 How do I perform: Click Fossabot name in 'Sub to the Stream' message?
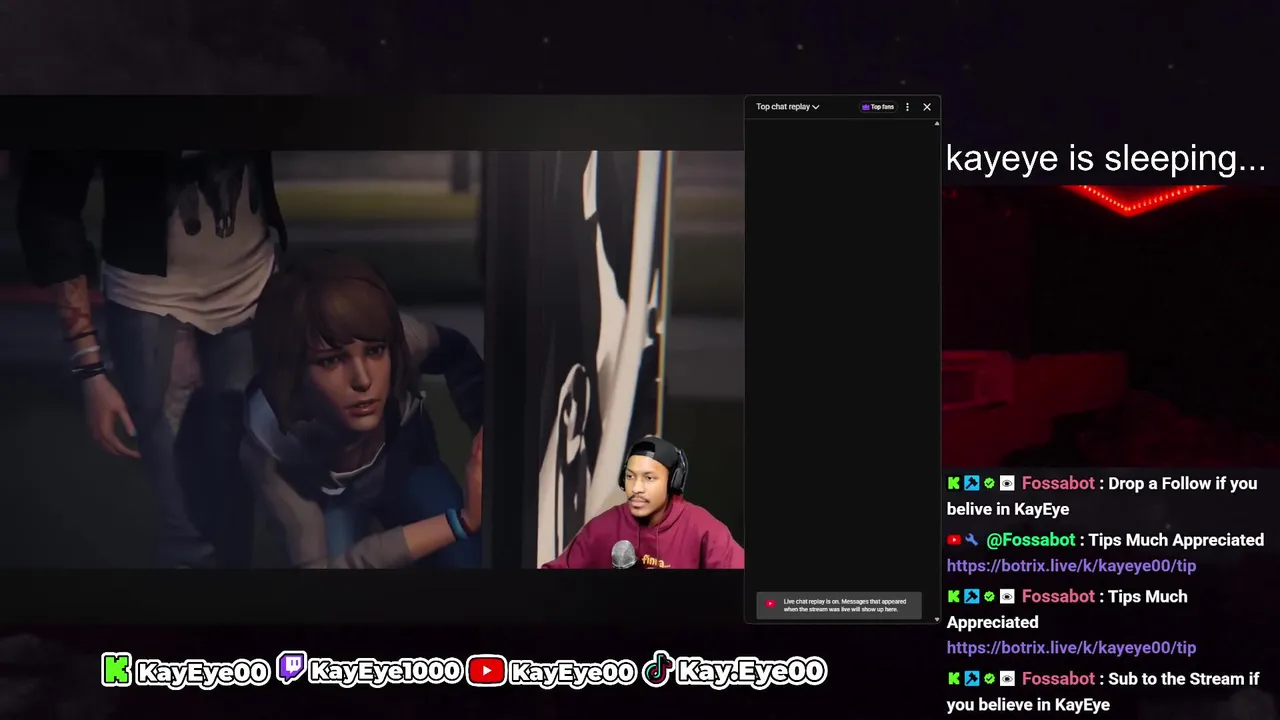click(x=1058, y=680)
